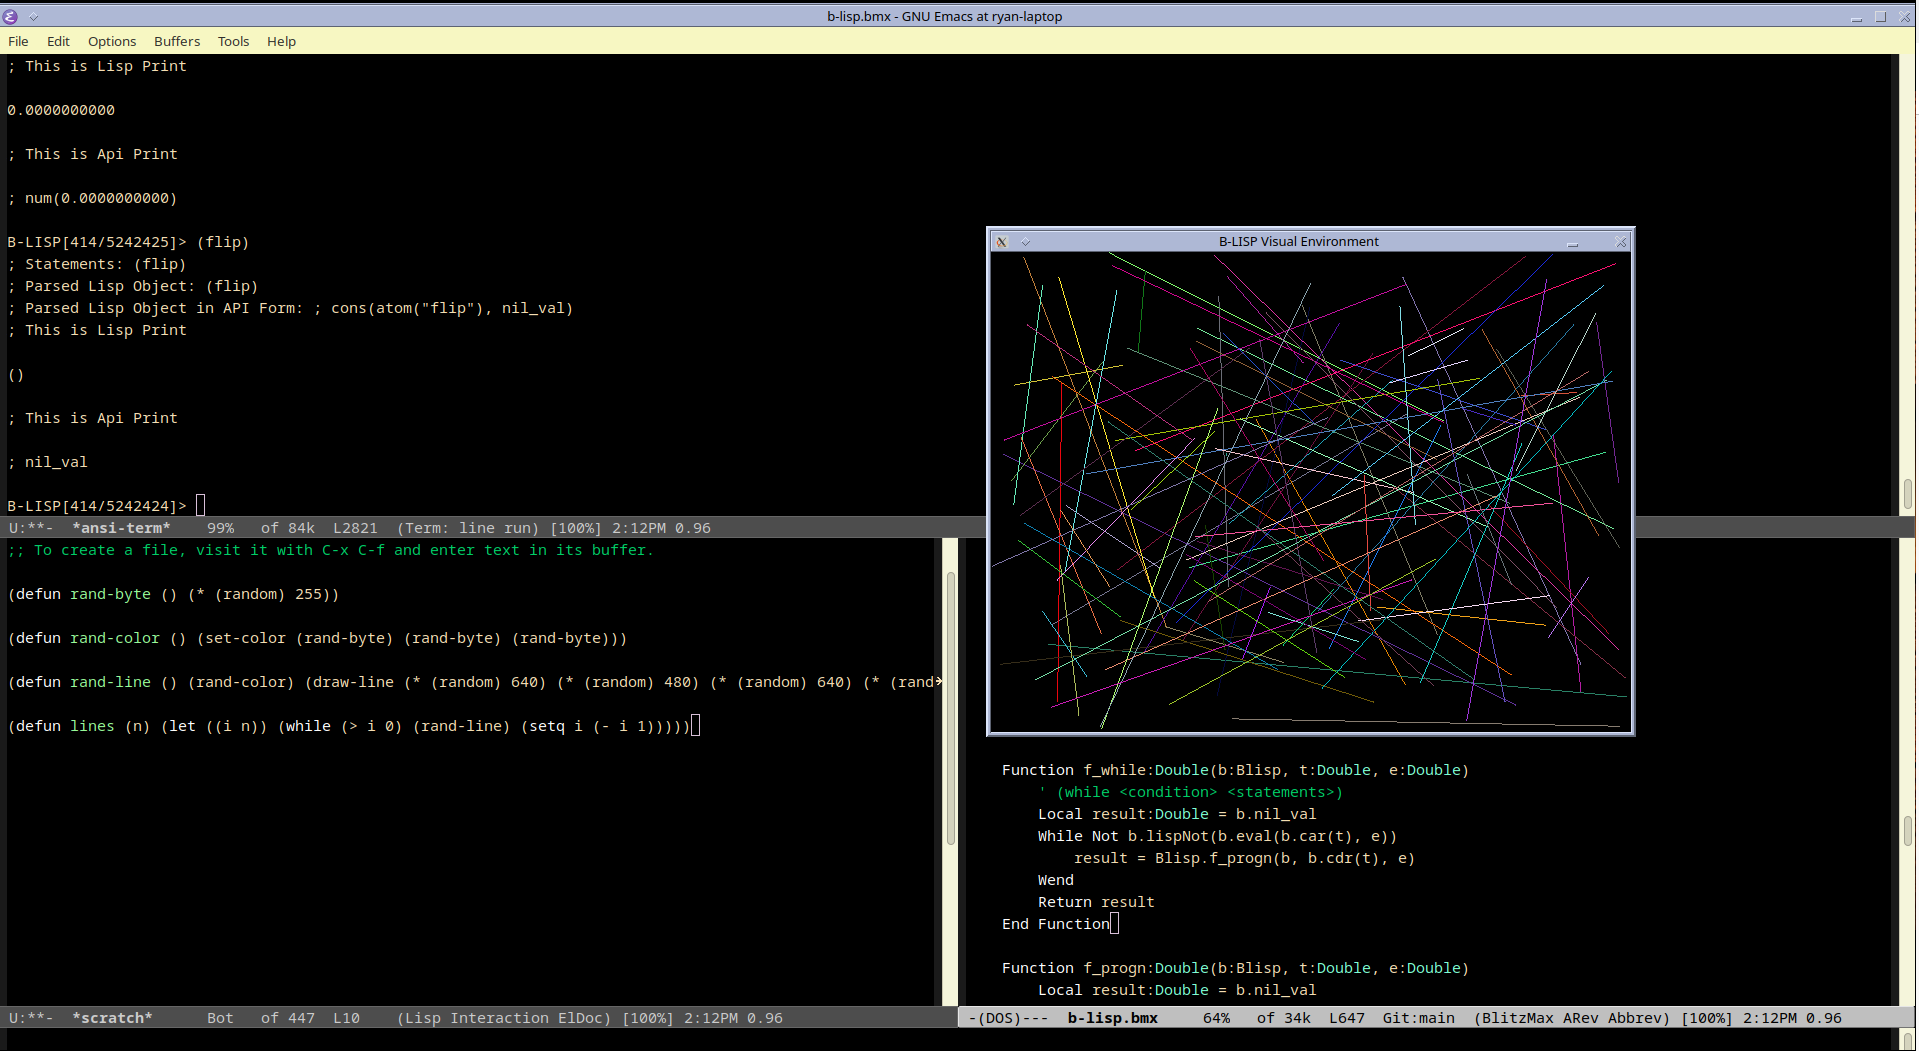Click the 'defun rand-byte' line in scratch
The image size is (1919, 1051).
coord(173,594)
